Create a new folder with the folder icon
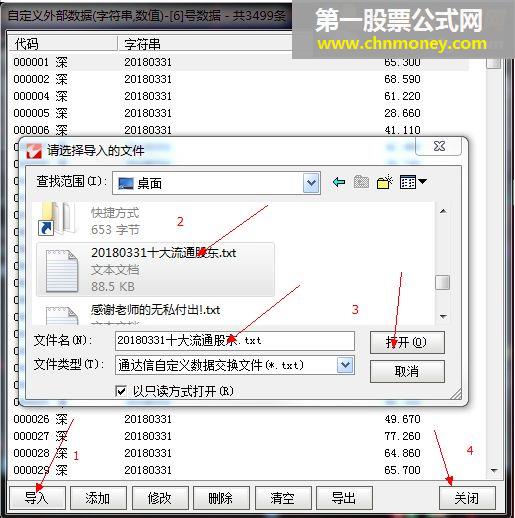515x518 pixels. point(384,182)
